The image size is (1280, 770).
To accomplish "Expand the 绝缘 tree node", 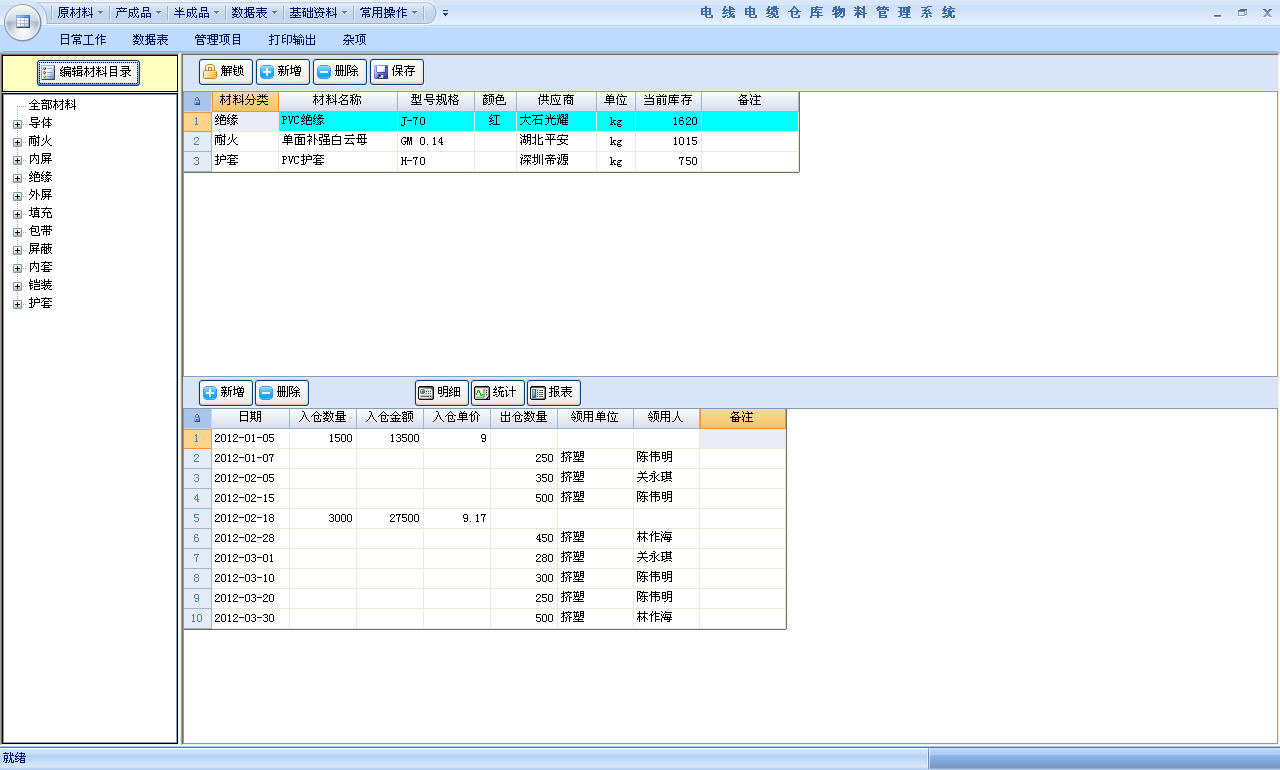I will (x=17, y=178).
